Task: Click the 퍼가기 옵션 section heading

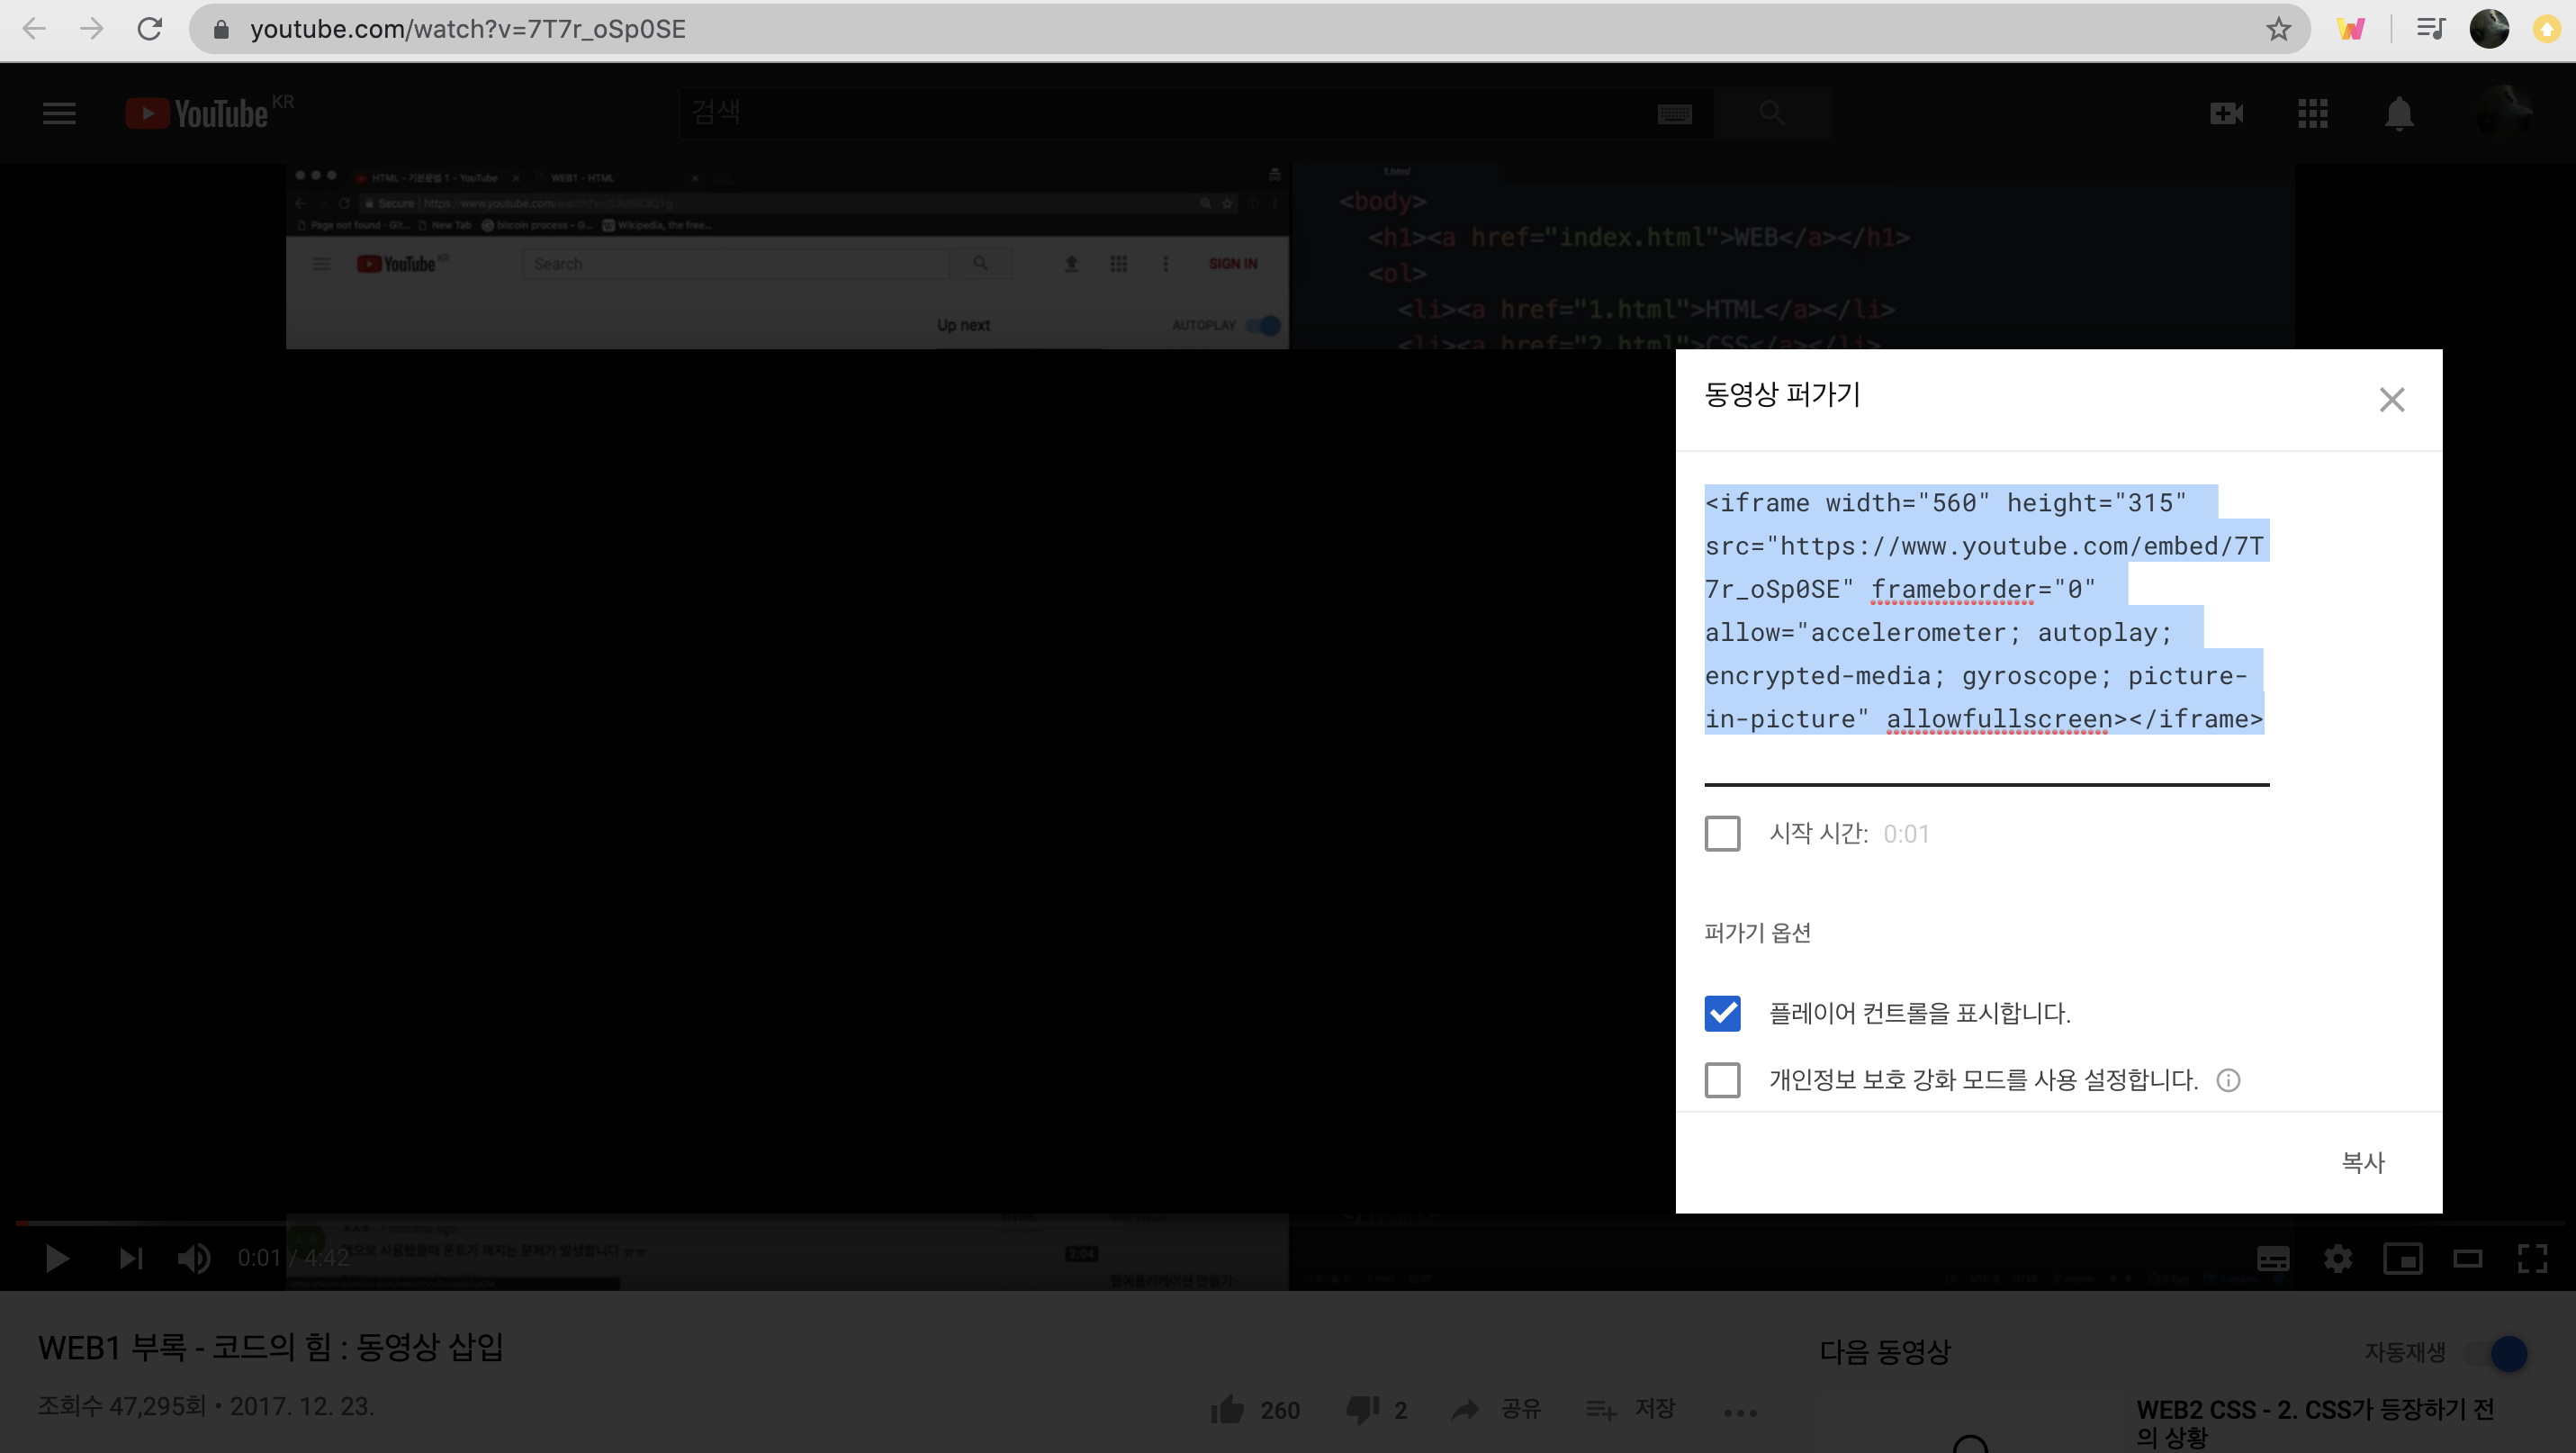Action: [x=1757, y=933]
